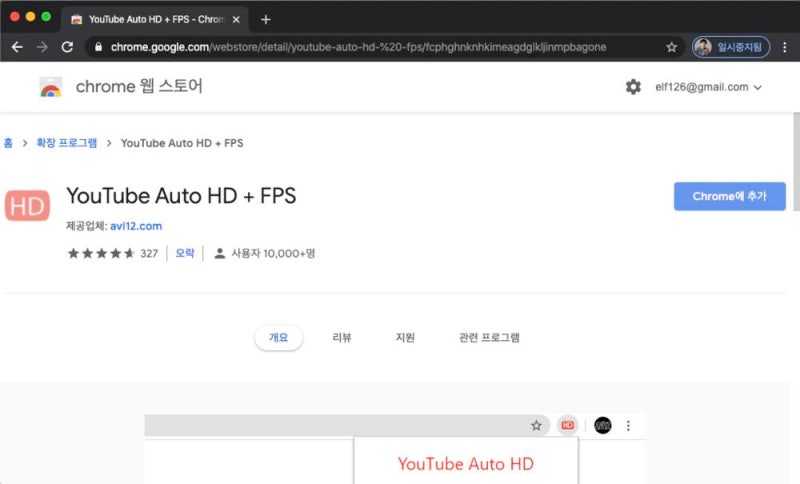Click the browser forward arrow
The height and width of the screenshot is (484, 800).
[x=42, y=47]
